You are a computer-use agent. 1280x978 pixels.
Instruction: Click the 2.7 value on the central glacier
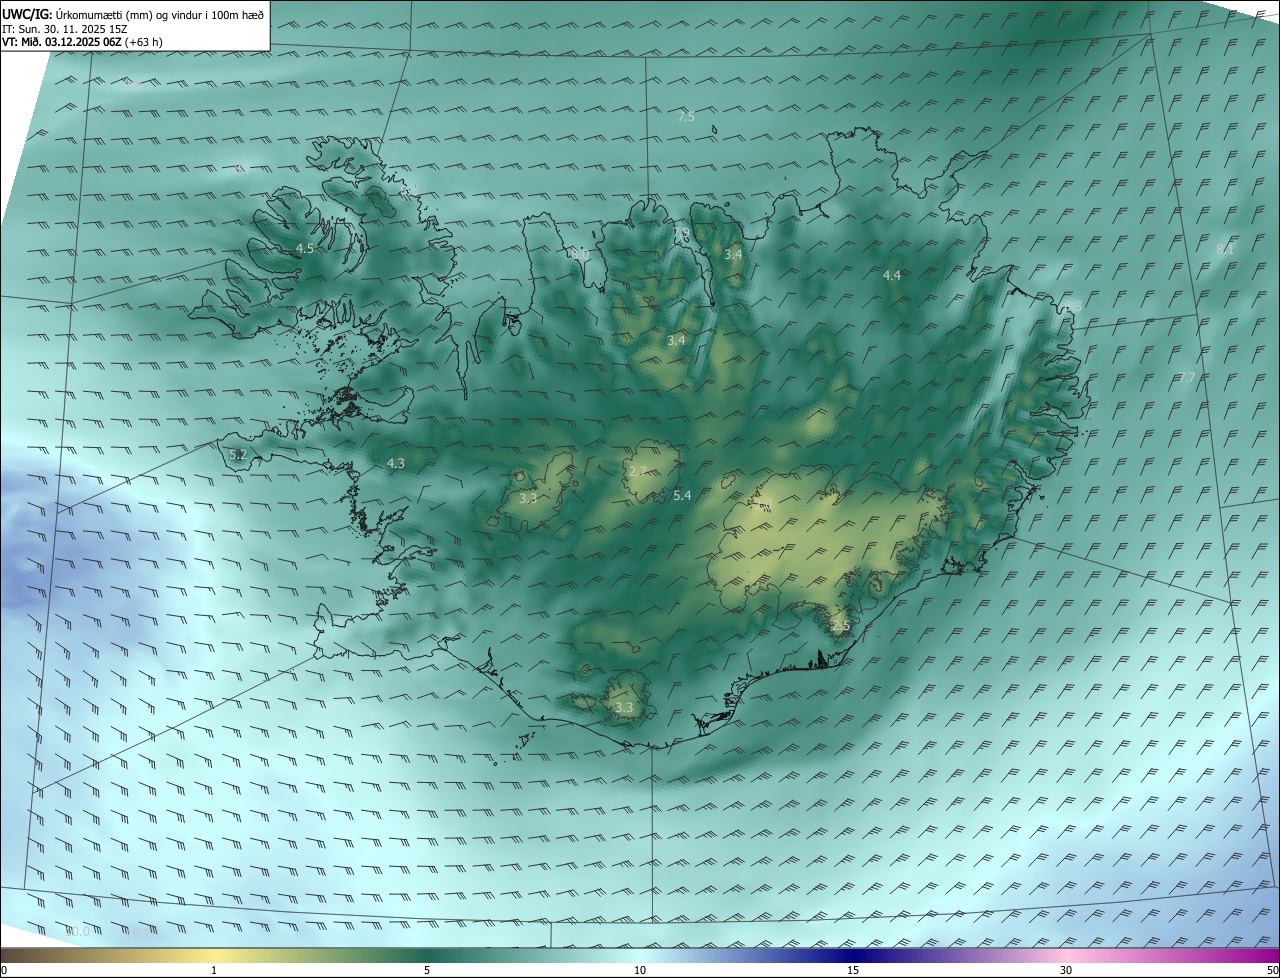(x=637, y=471)
